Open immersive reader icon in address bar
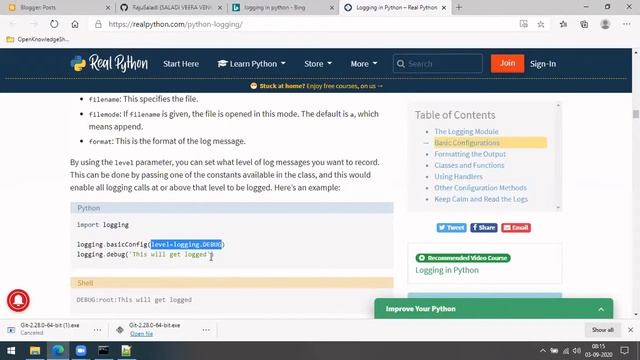Screen dimensions: 640x360 (524, 24)
